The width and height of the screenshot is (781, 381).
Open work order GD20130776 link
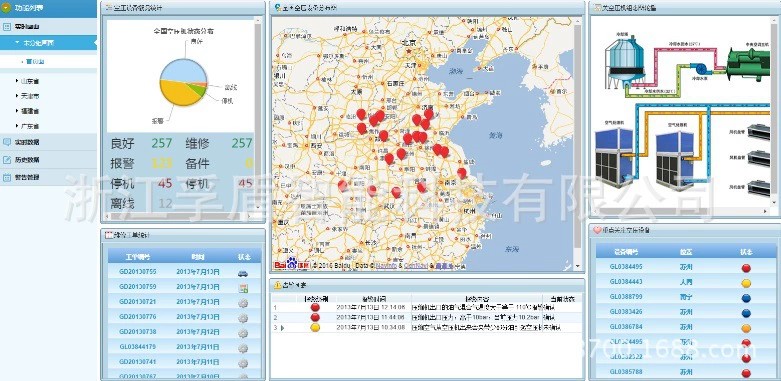137,317
